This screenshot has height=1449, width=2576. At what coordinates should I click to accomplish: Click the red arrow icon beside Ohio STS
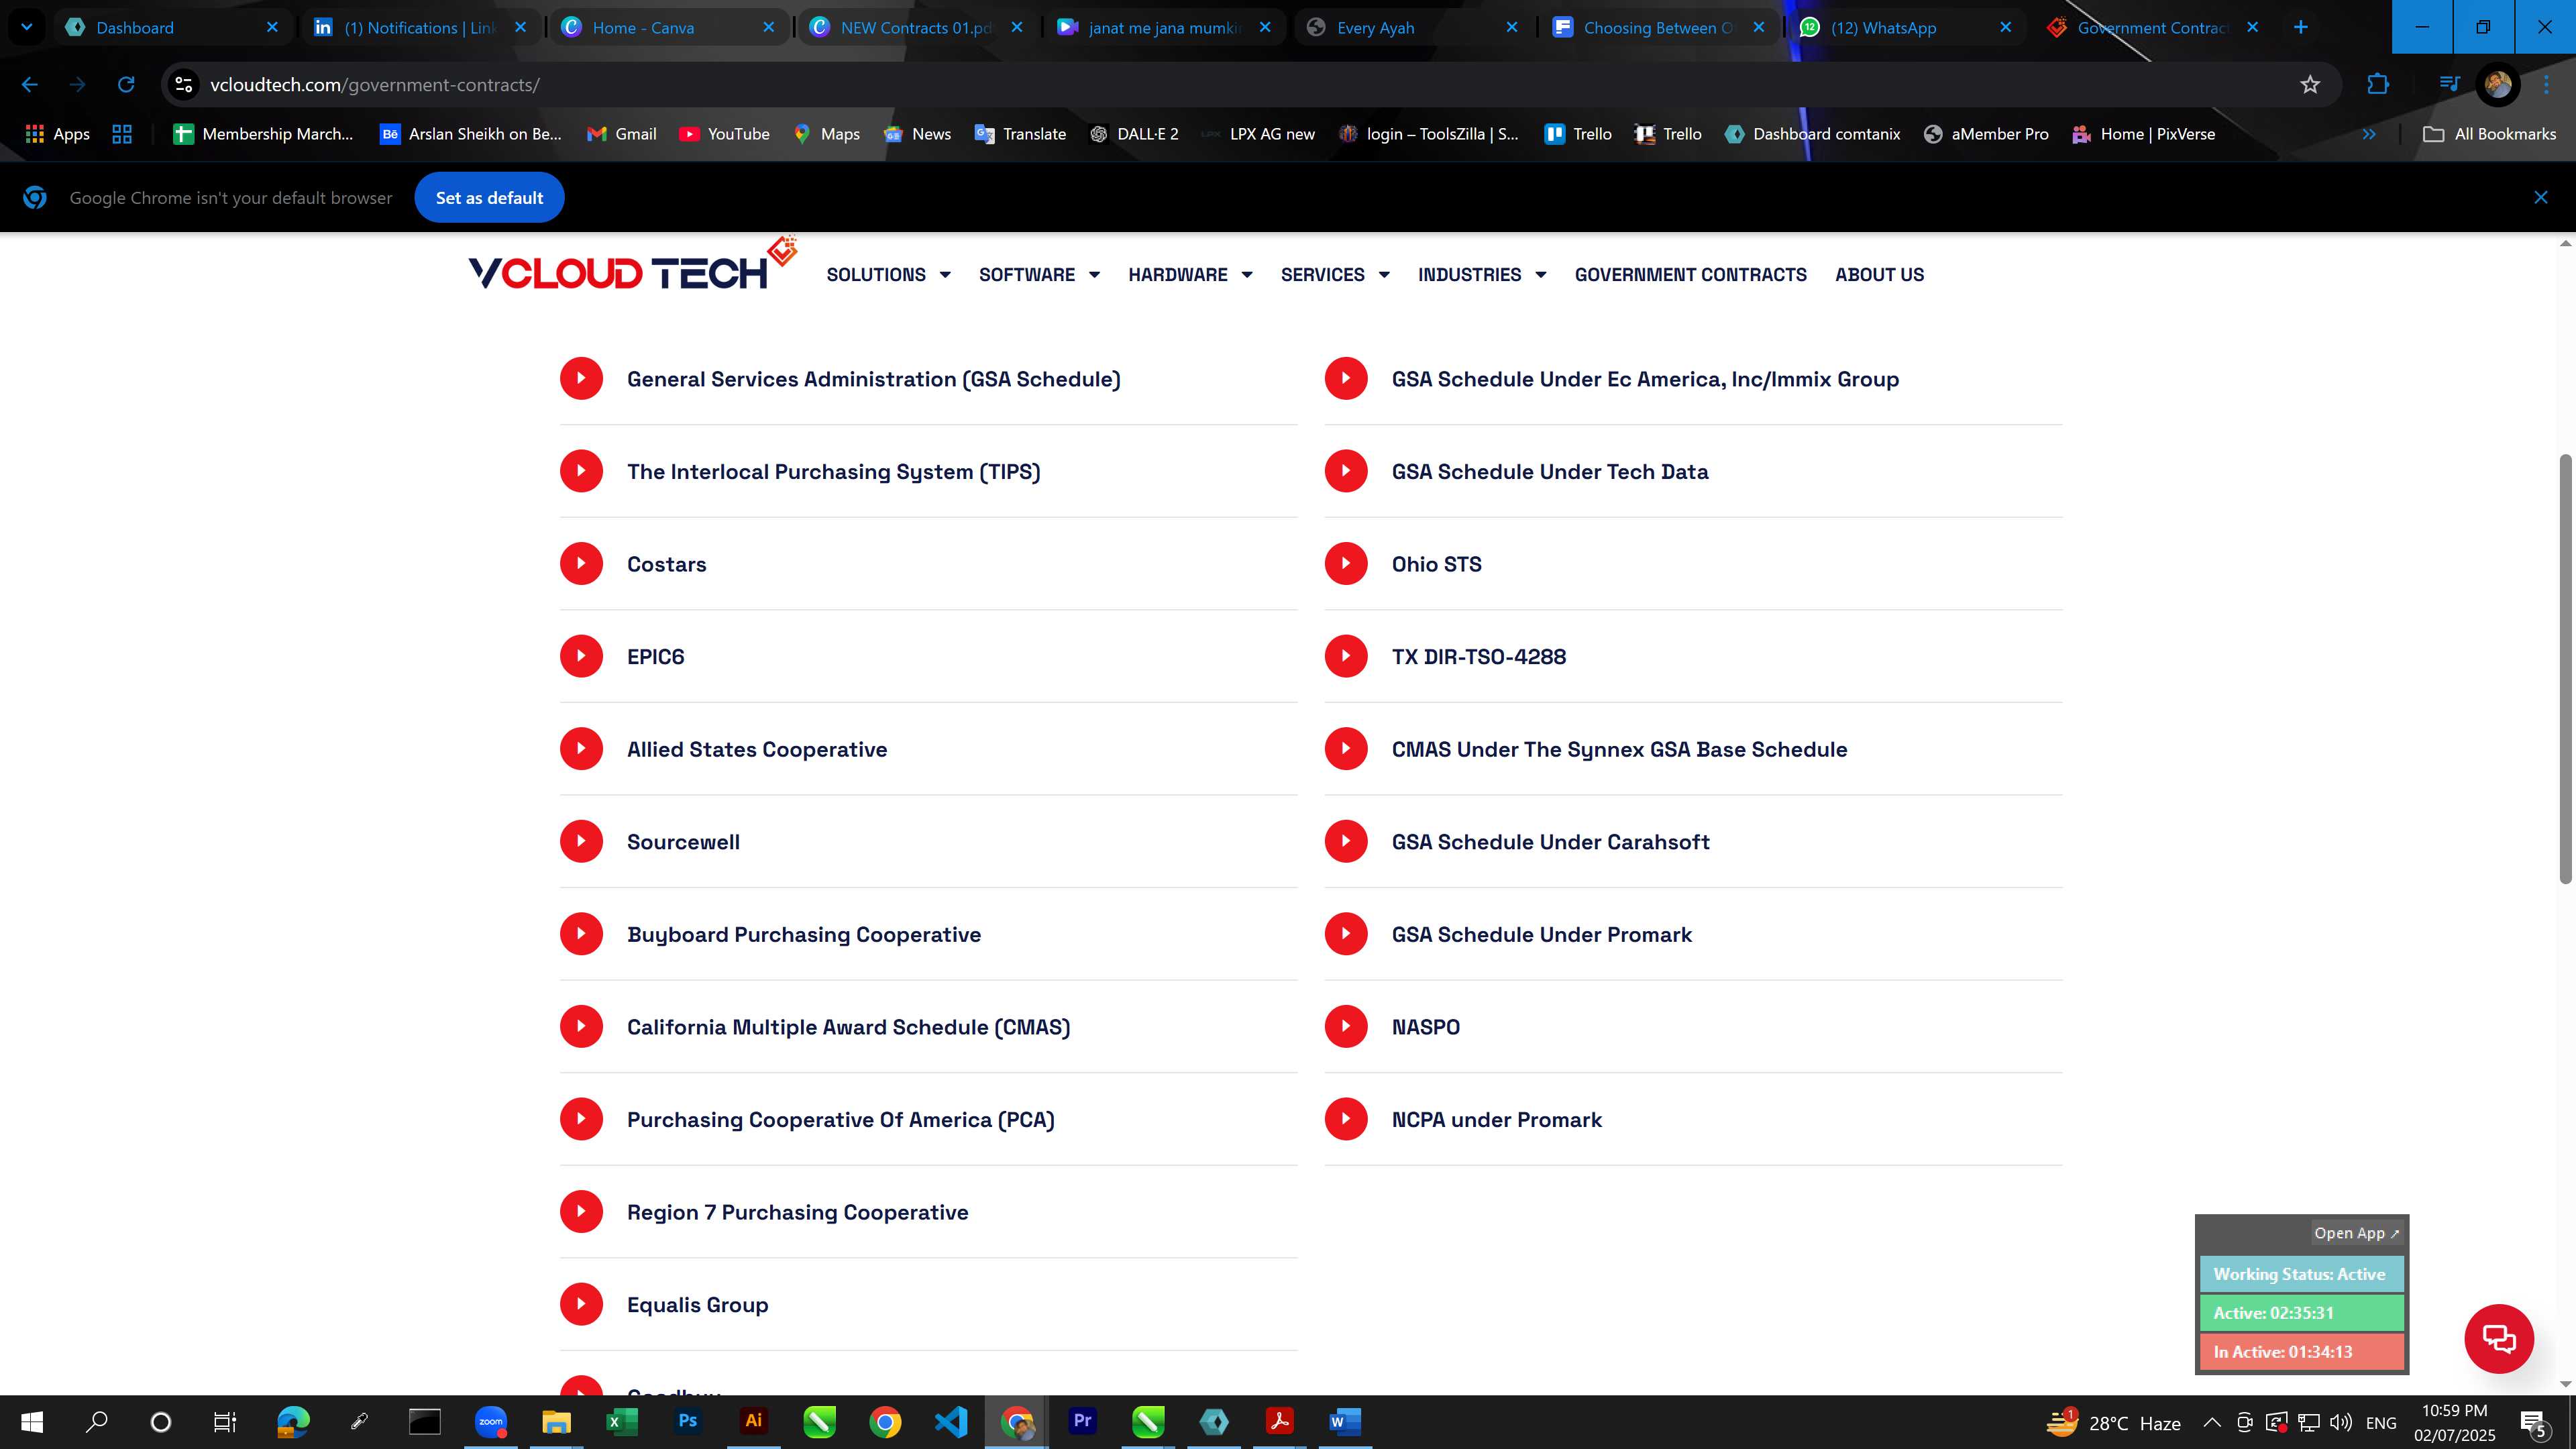[1346, 564]
